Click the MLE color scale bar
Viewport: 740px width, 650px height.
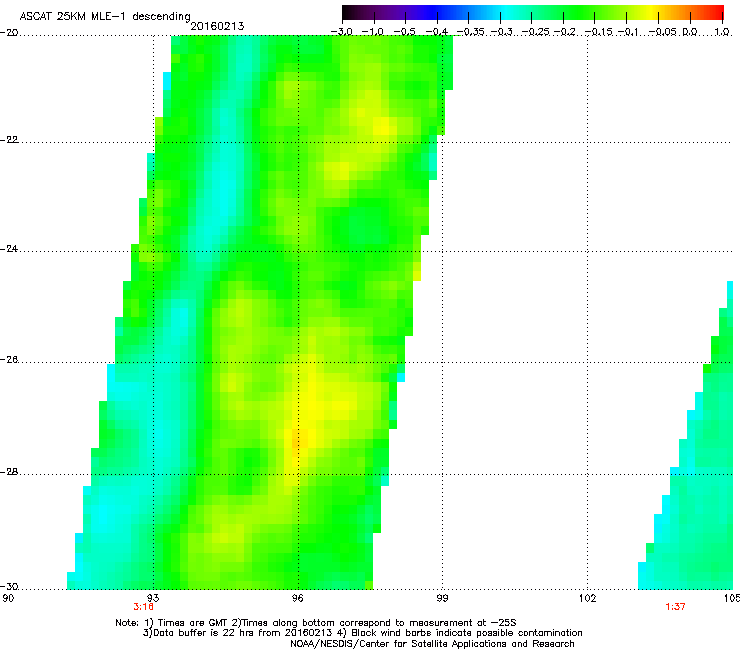(533, 13)
